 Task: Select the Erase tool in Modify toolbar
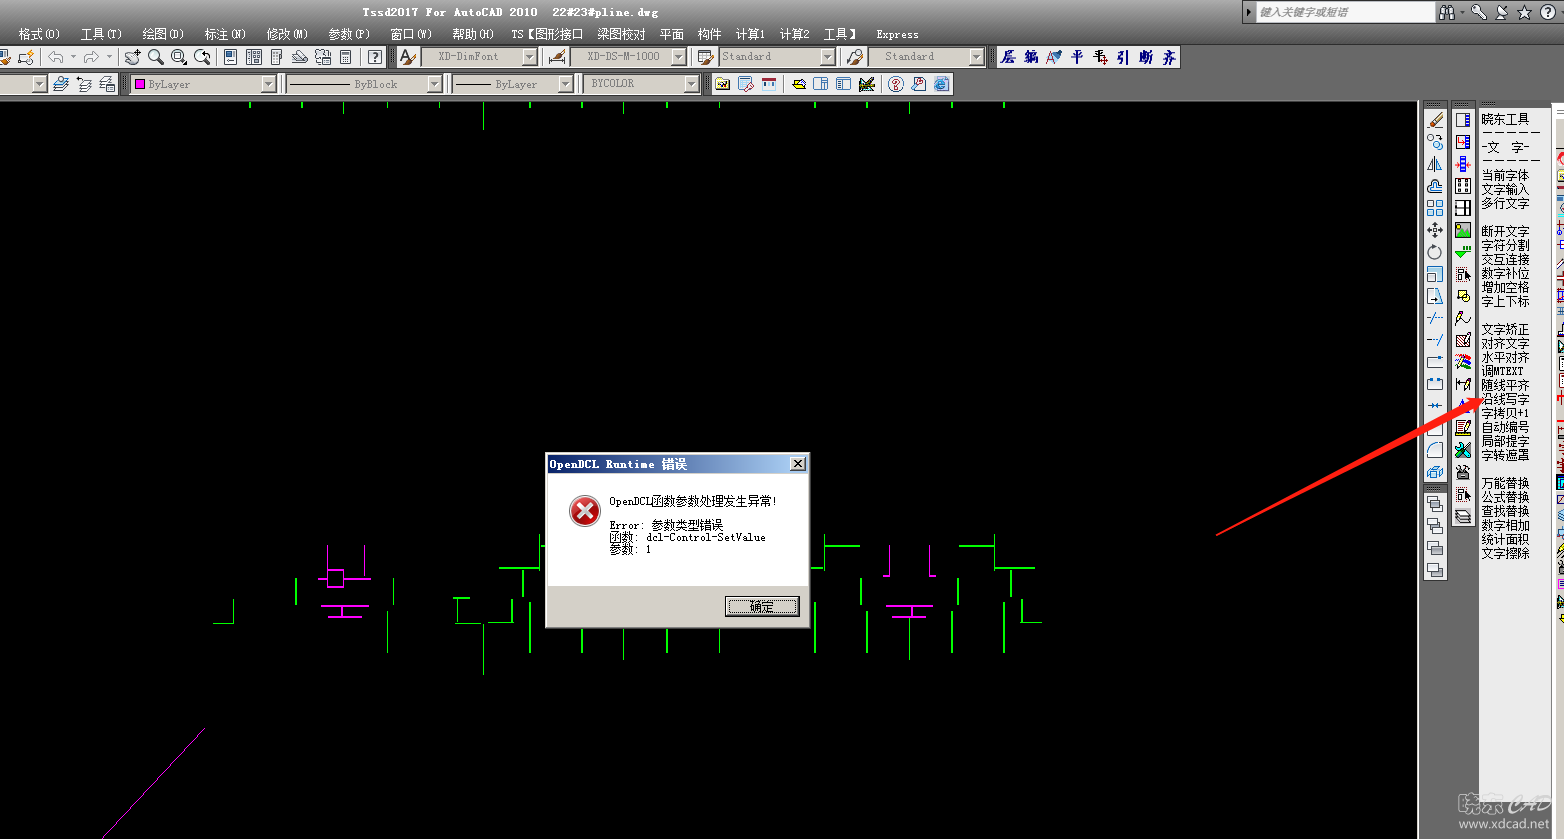click(x=1435, y=120)
